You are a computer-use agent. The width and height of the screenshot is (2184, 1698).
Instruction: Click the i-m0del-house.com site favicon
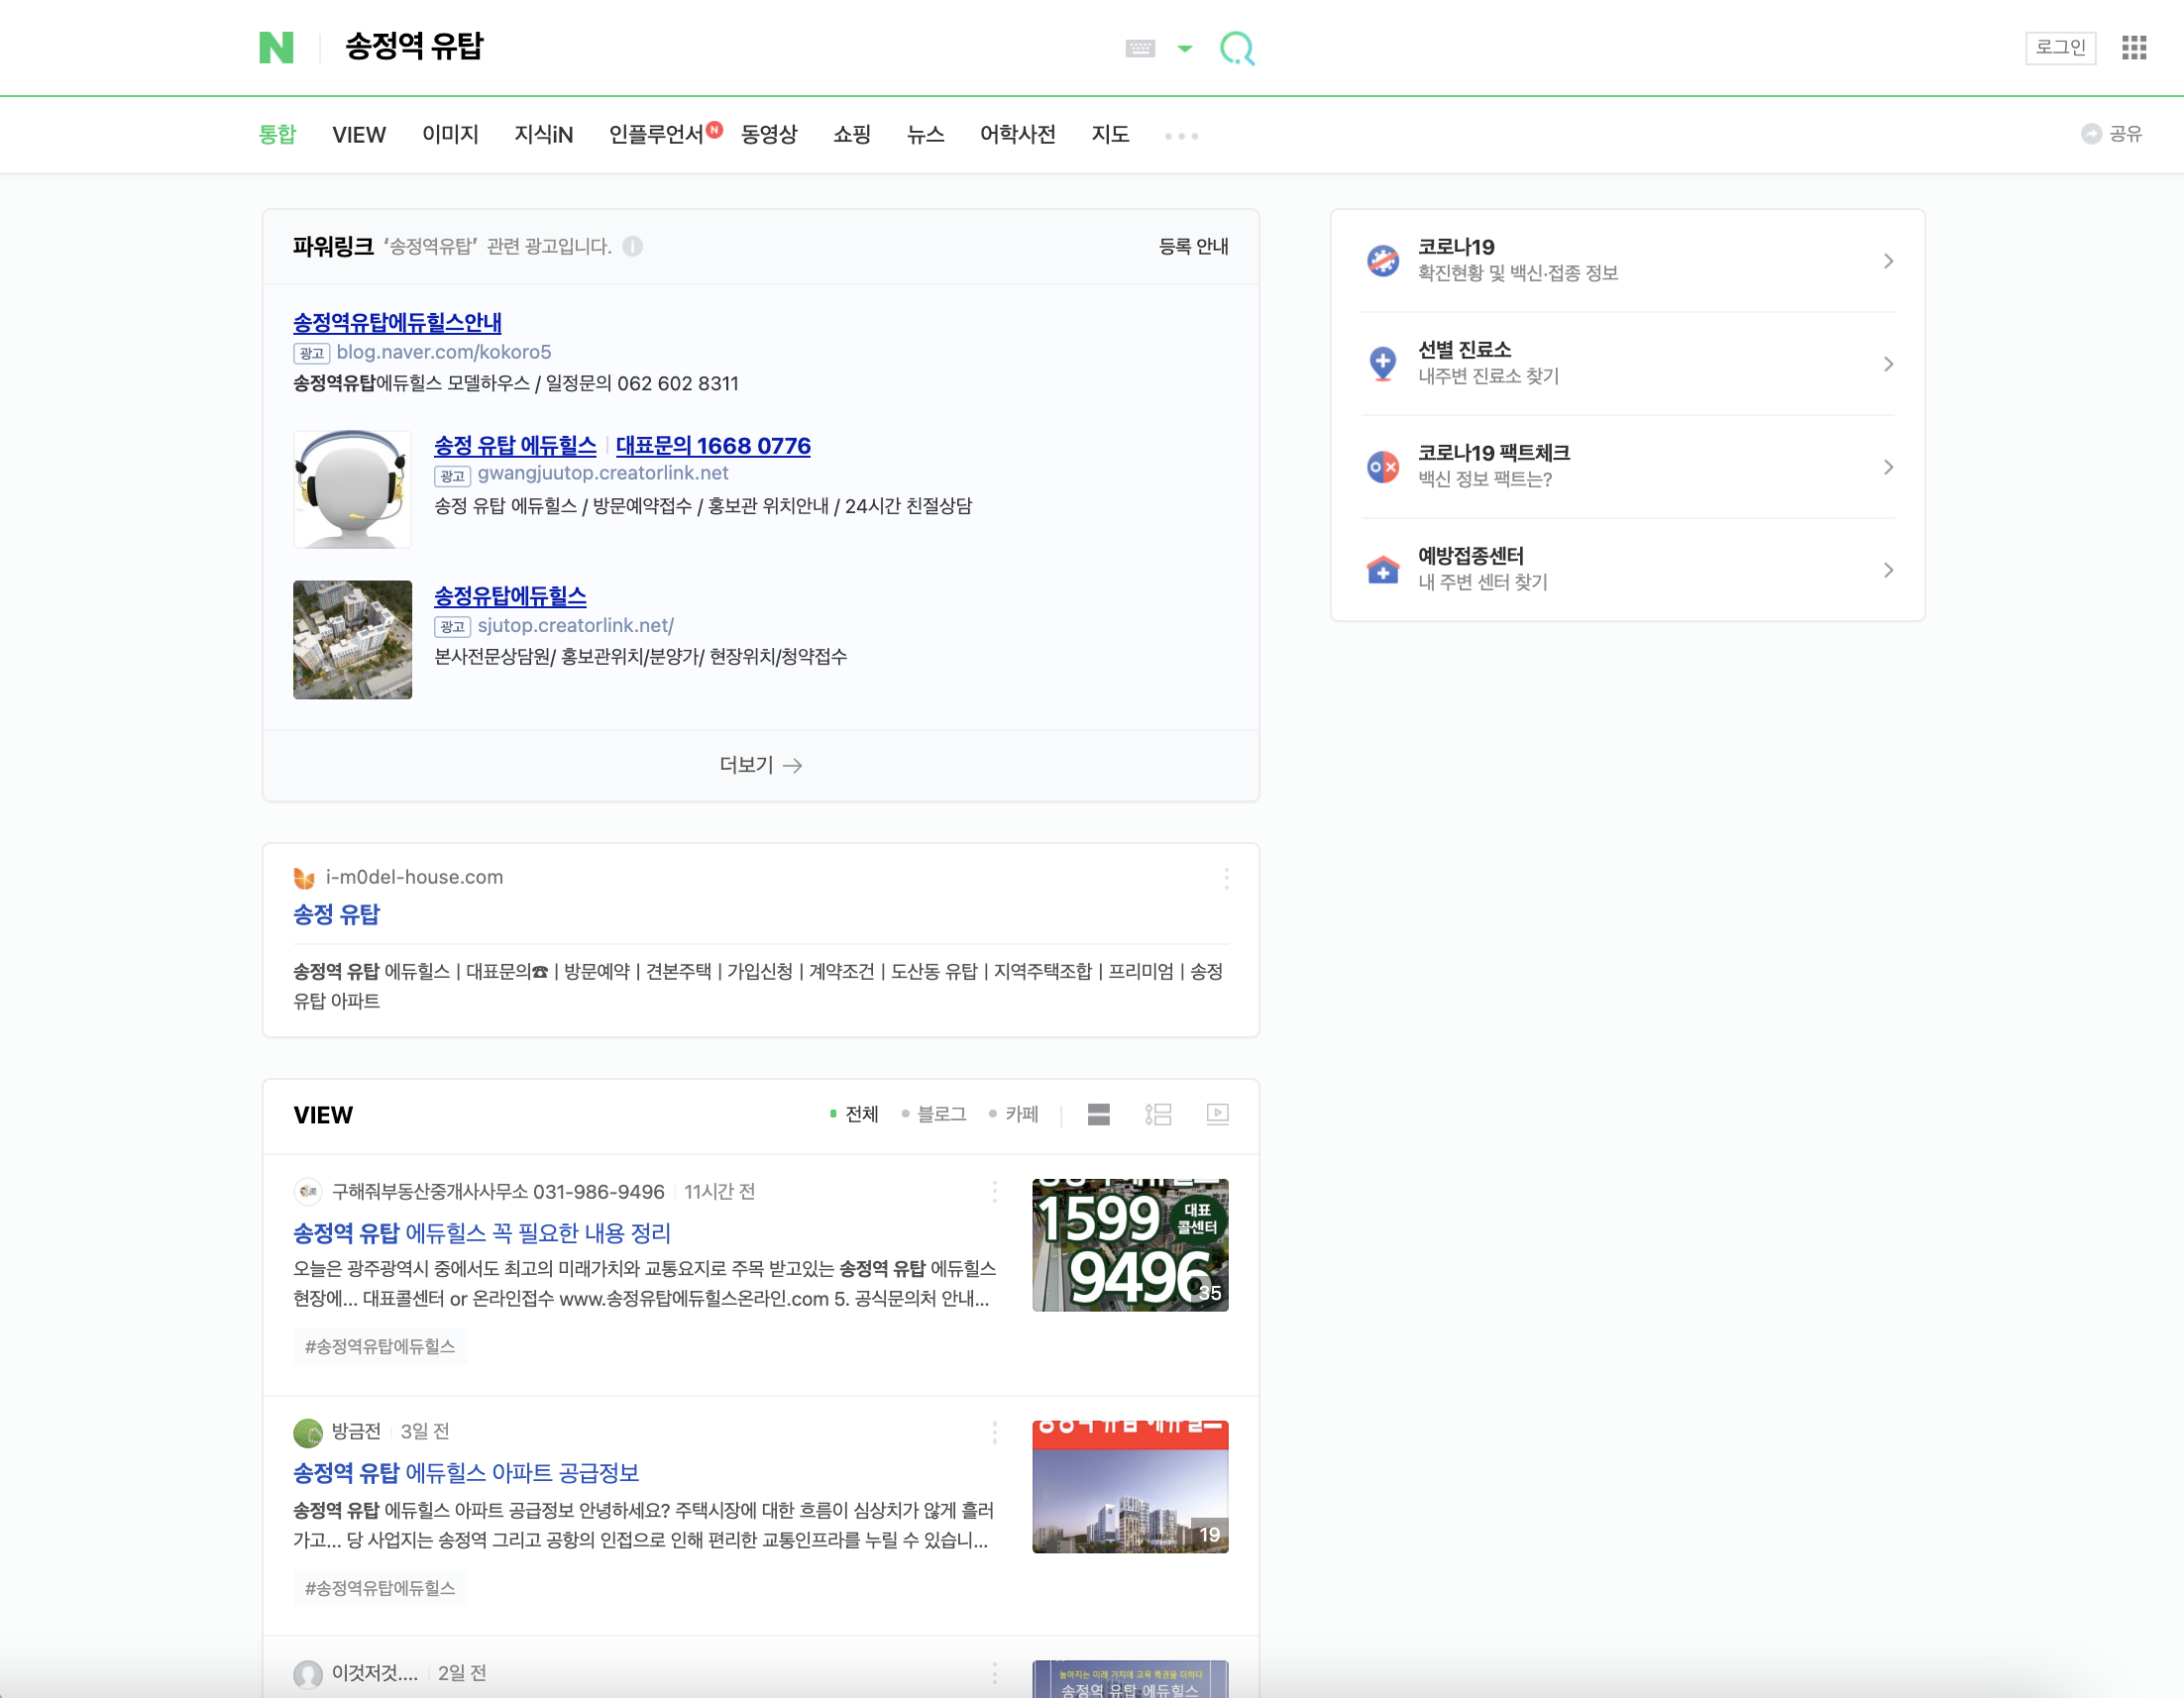(304, 877)
